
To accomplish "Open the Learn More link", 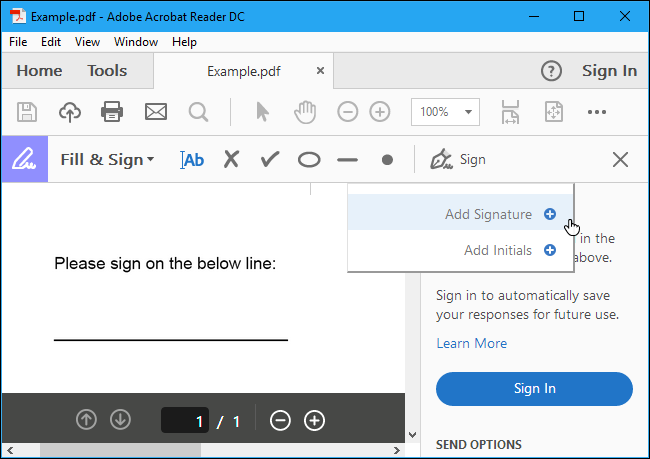I will click(x=471, y=343).
